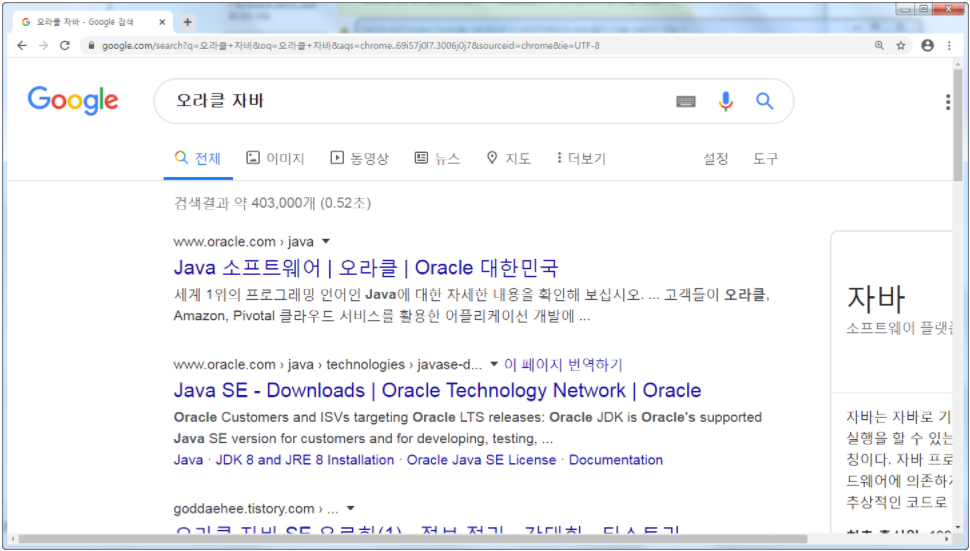This screenshot has width=970, height=551.
Task: Open the Google apps menu dots
Action: pyautogui.click(x=948, y=102)
